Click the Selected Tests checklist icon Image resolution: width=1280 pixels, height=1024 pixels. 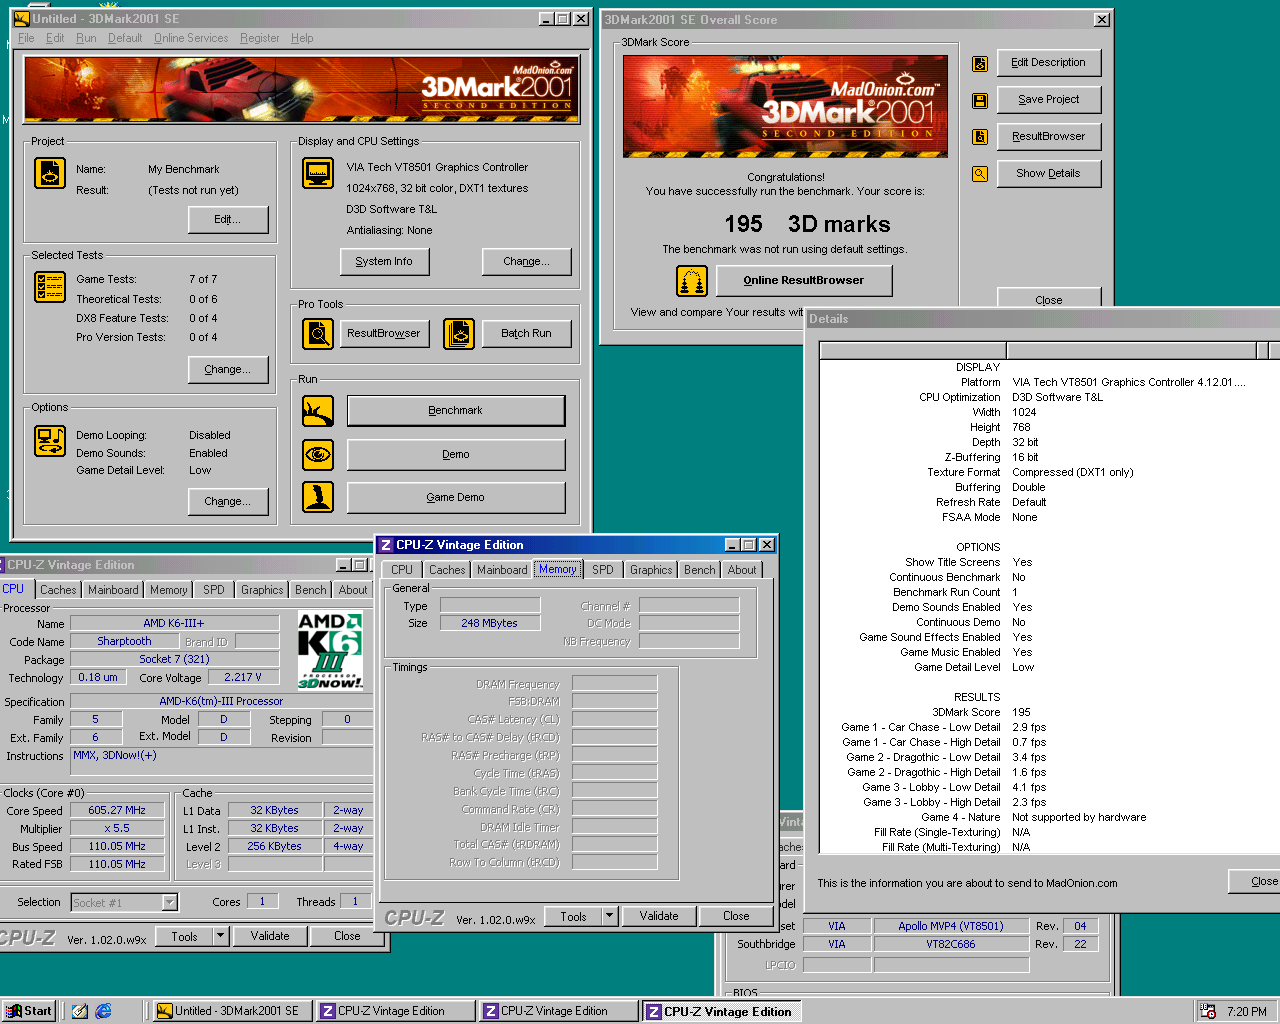coord(50,288)
